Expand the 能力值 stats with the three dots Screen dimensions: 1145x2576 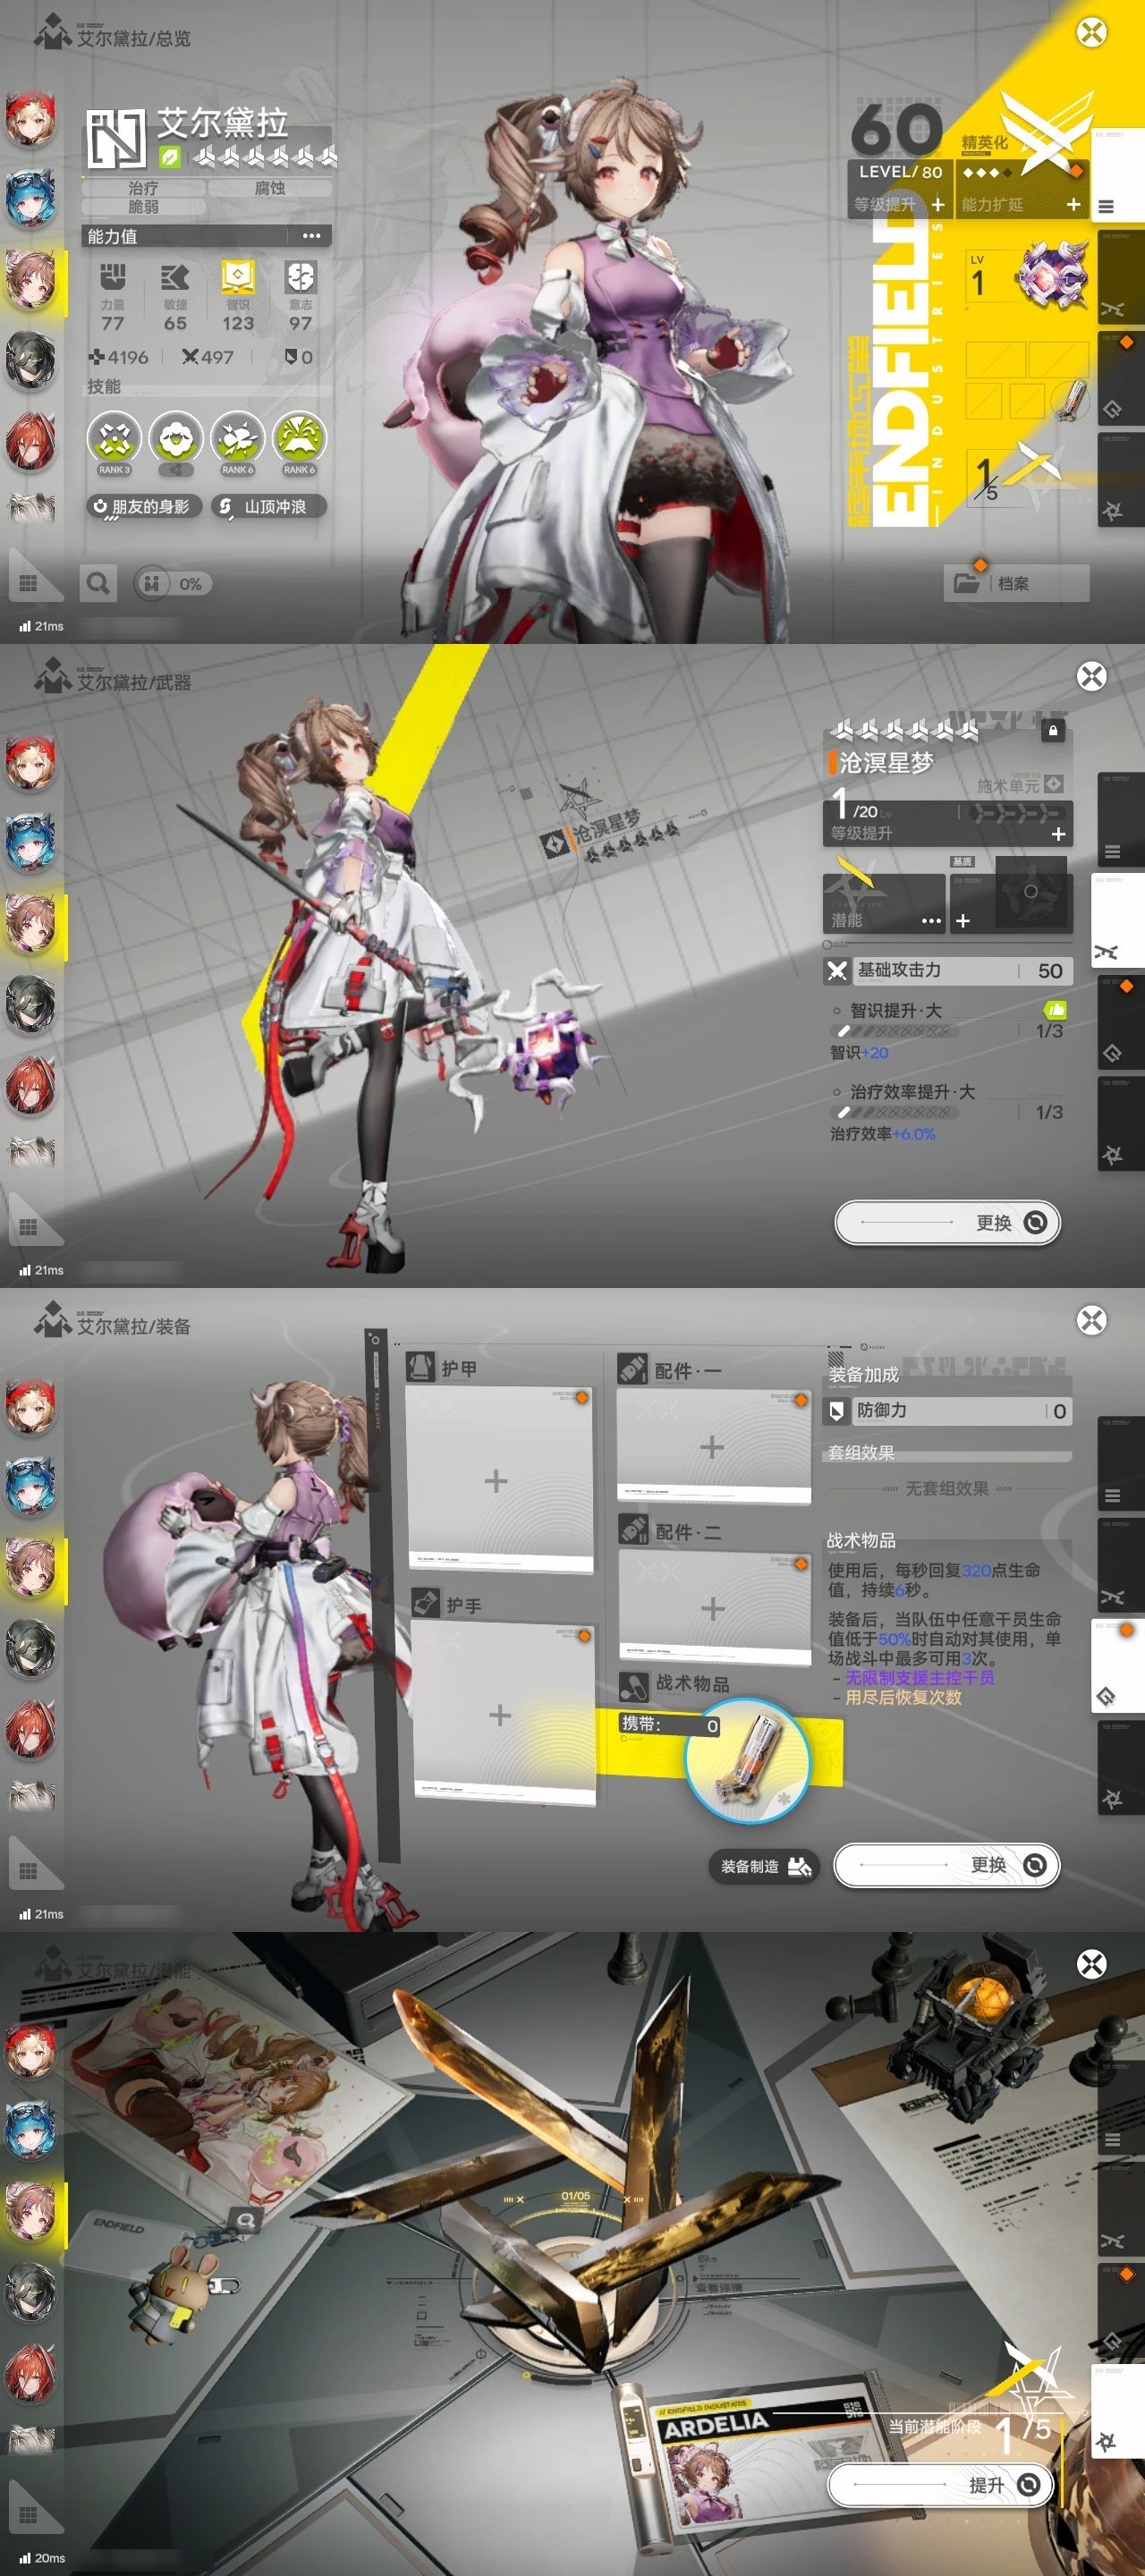[x=311, y=236]
